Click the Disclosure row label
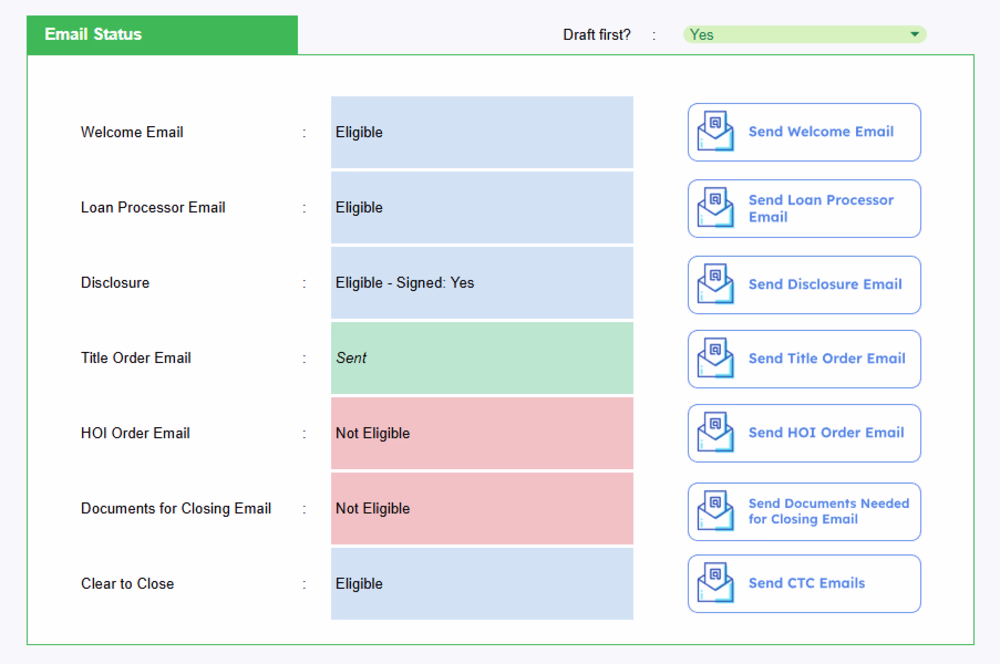 [x=115, y=283]
